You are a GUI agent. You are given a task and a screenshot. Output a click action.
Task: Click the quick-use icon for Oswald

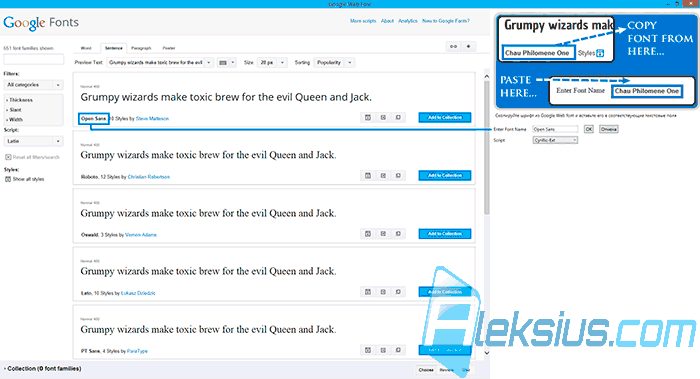pyautogui.click(x=383, y=233)
